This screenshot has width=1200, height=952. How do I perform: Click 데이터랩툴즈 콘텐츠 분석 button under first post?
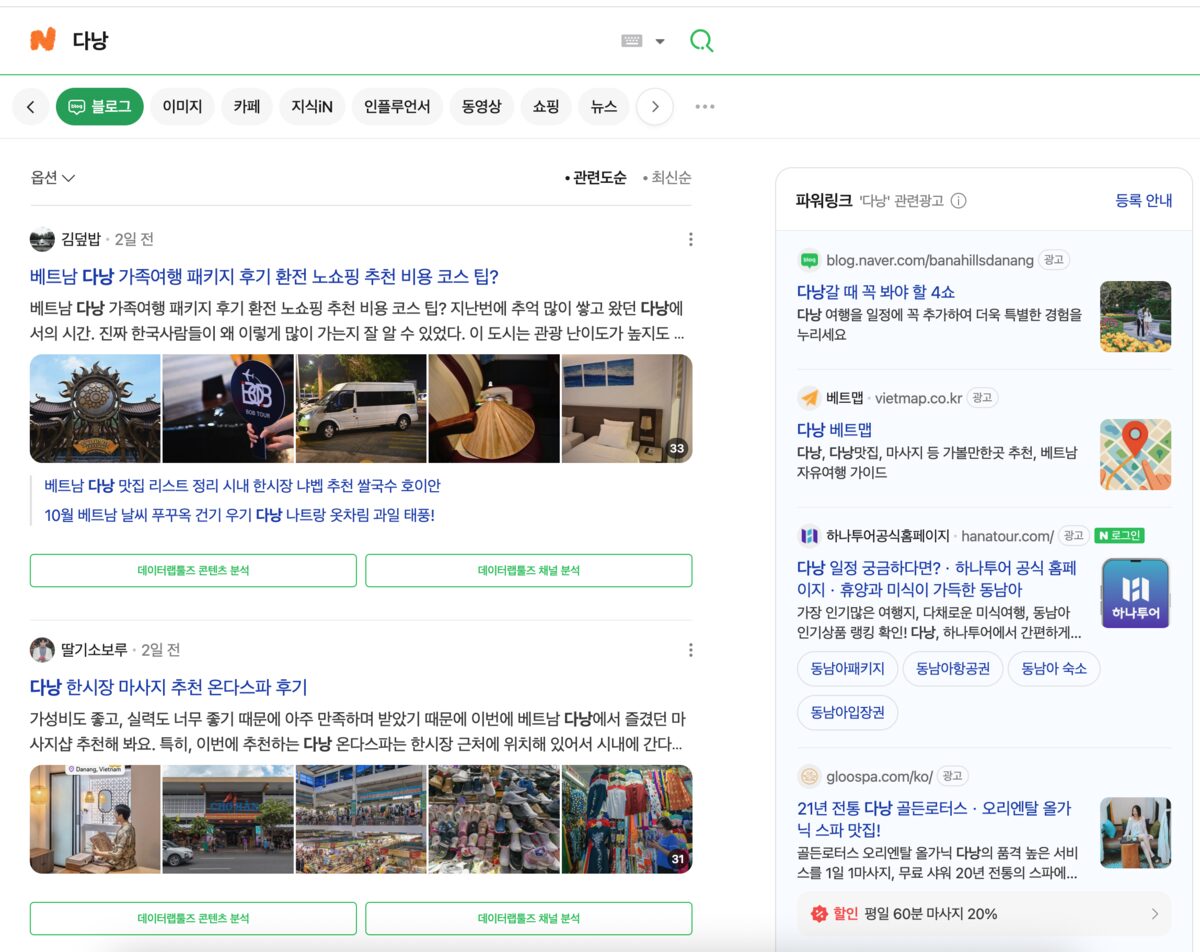[x=193, y=570]
